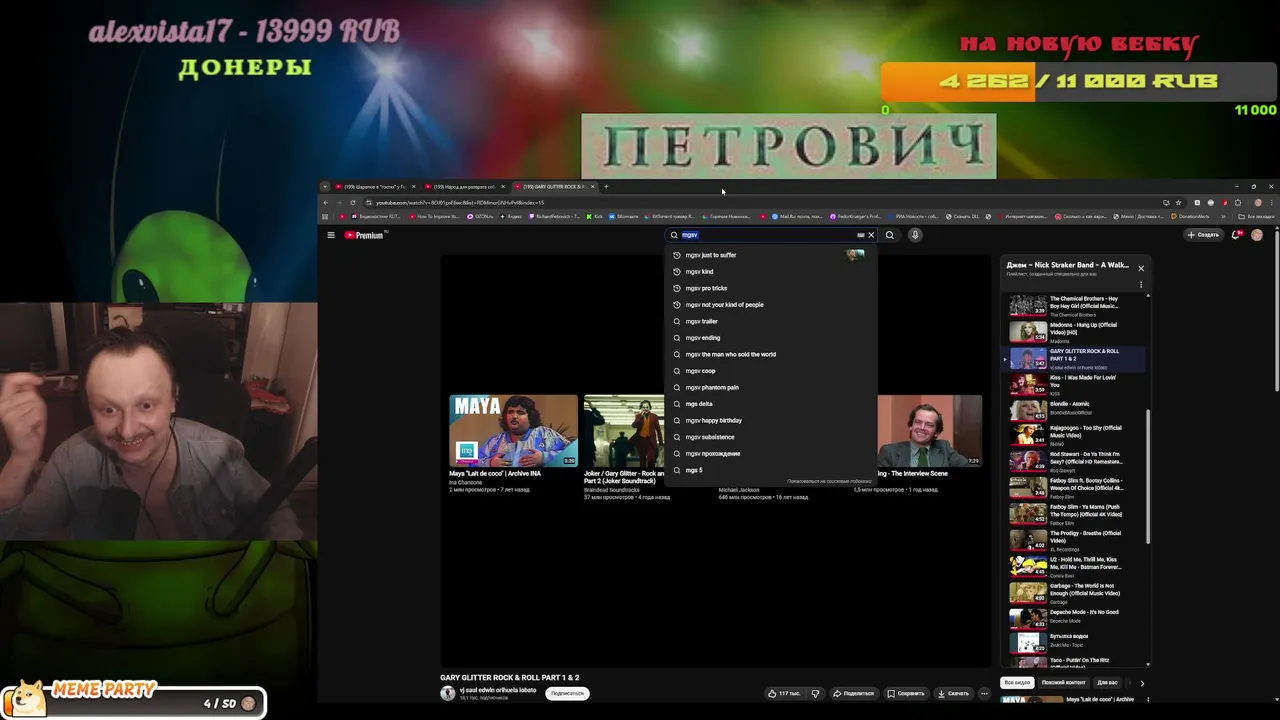Select suggestion 'mgsv the man who sold the world'

(x=770, y=354)
